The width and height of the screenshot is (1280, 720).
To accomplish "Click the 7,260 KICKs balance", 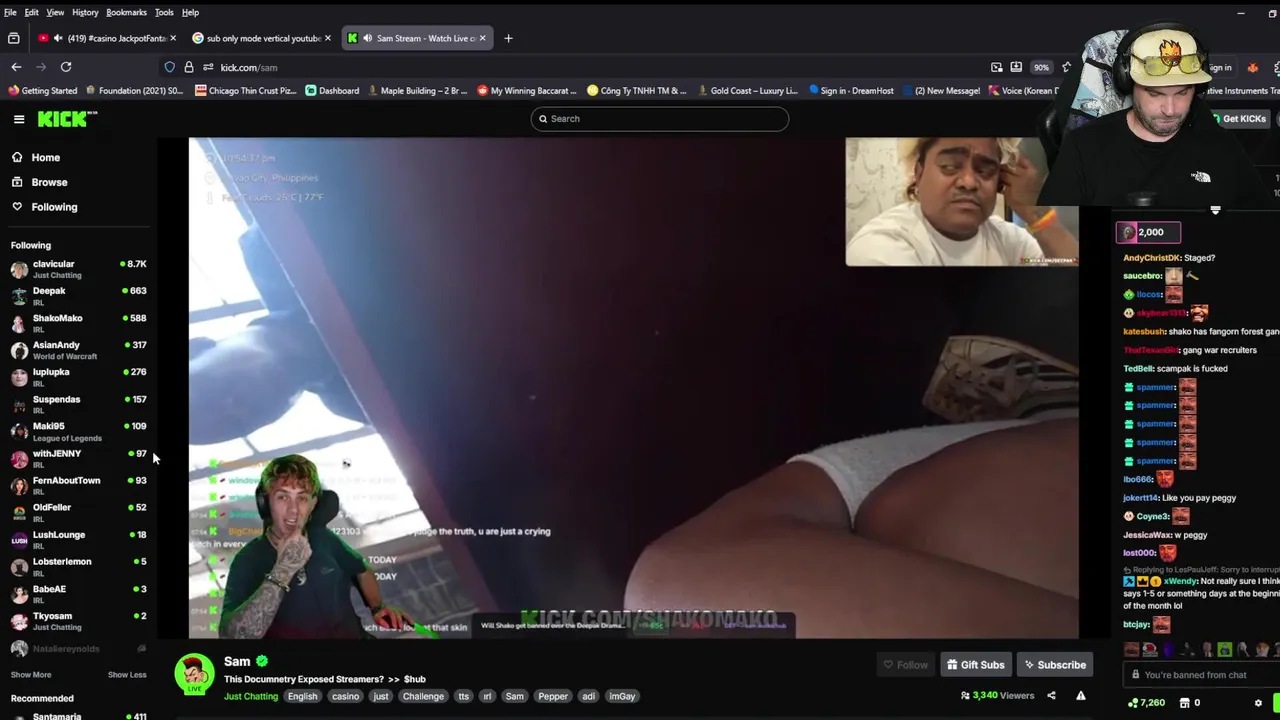I will click(1146, 703).
